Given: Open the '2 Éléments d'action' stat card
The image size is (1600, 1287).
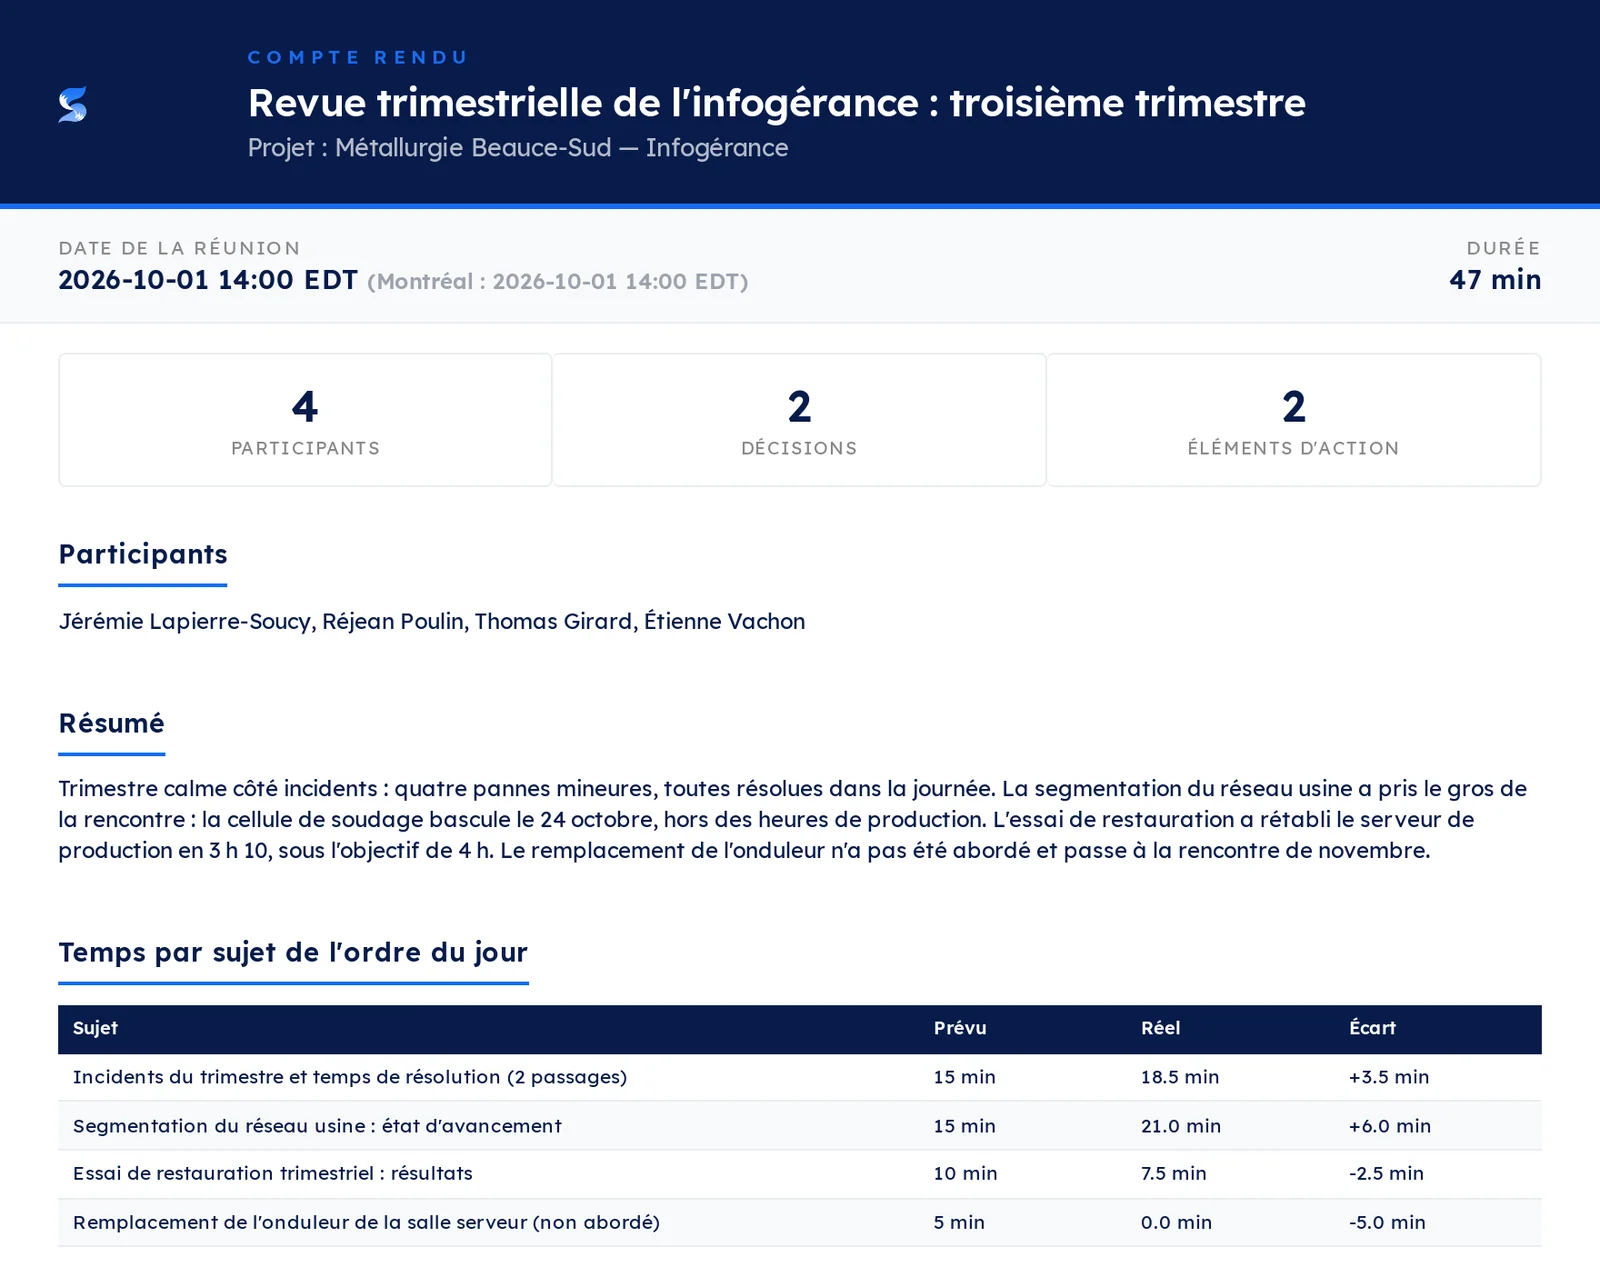Looking at the screenshot, I should pos(1293,420).
